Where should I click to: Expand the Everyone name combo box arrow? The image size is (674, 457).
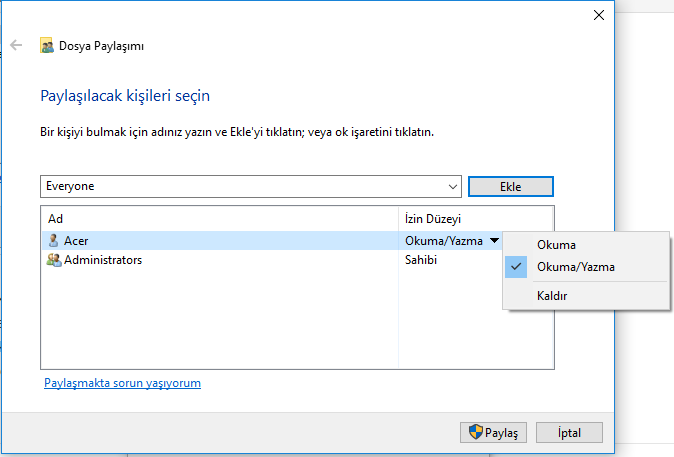[x=452, y=186]
